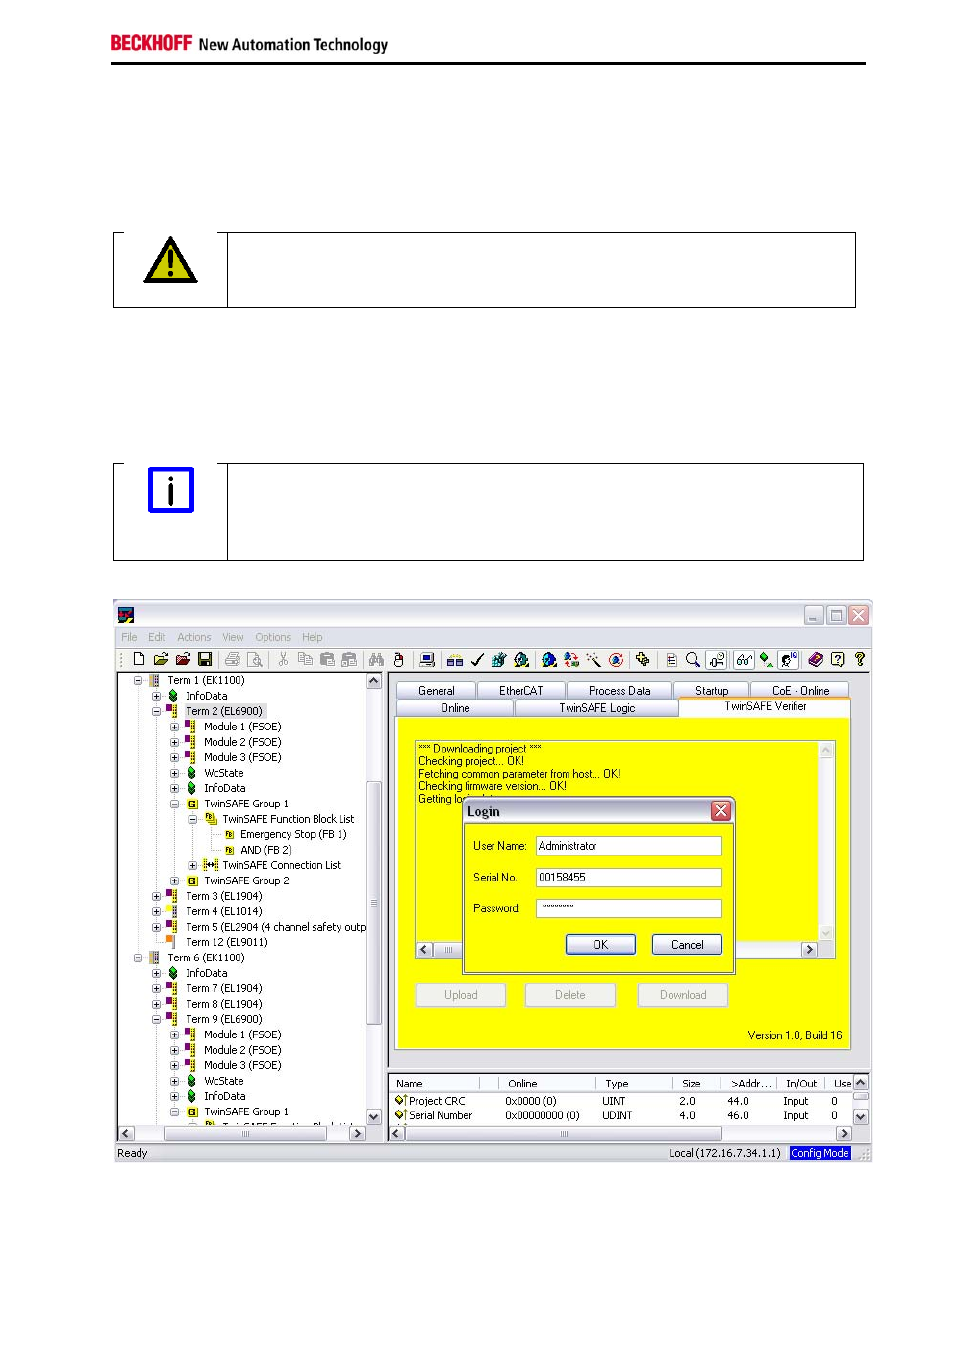Select Term 4 (EL1014) tree item
This screenshot has width=954, height=1350.
(224, 911)
